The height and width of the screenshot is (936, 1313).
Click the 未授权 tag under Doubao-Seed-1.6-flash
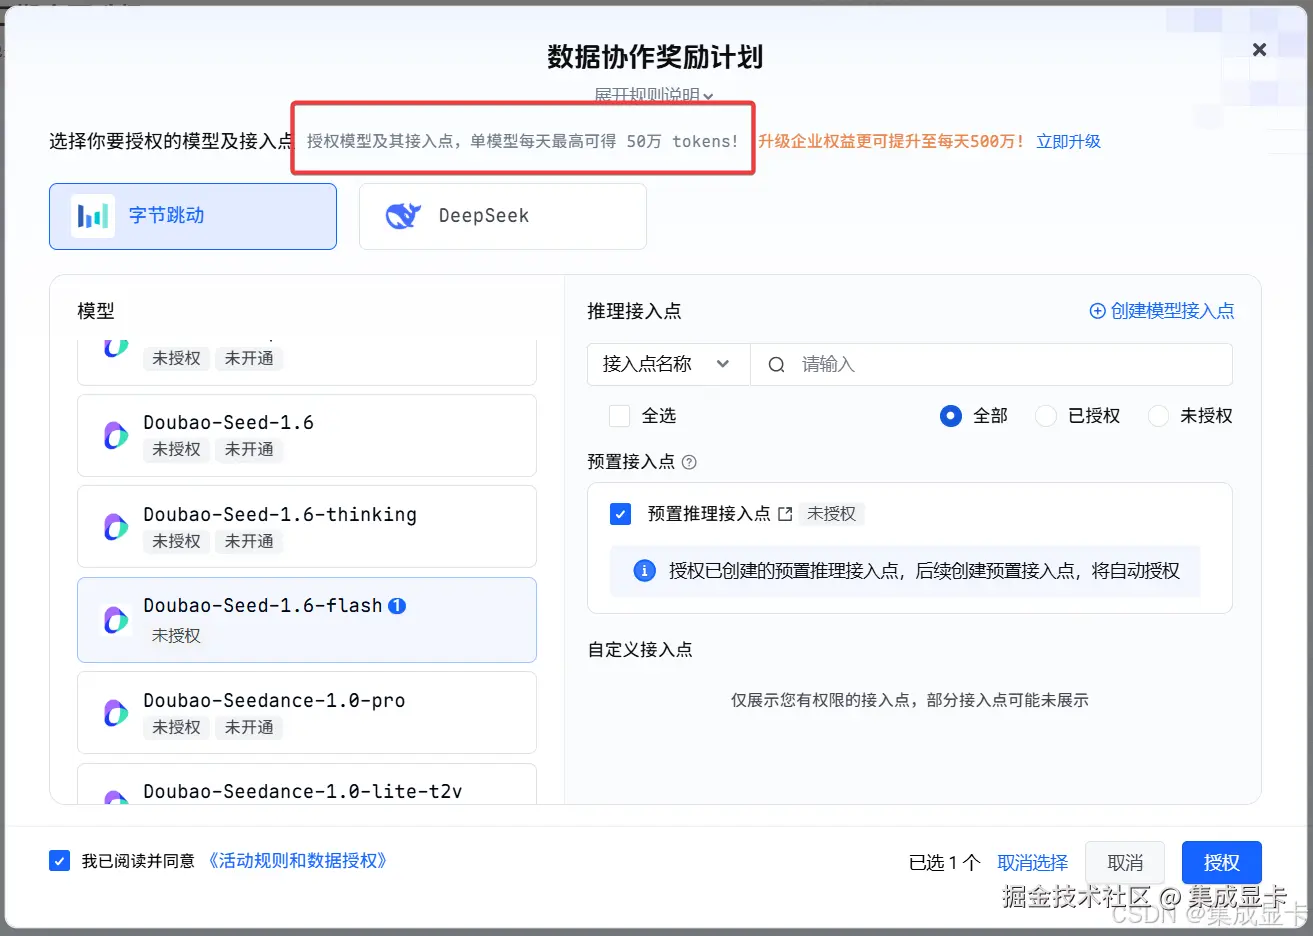(176, 636)
